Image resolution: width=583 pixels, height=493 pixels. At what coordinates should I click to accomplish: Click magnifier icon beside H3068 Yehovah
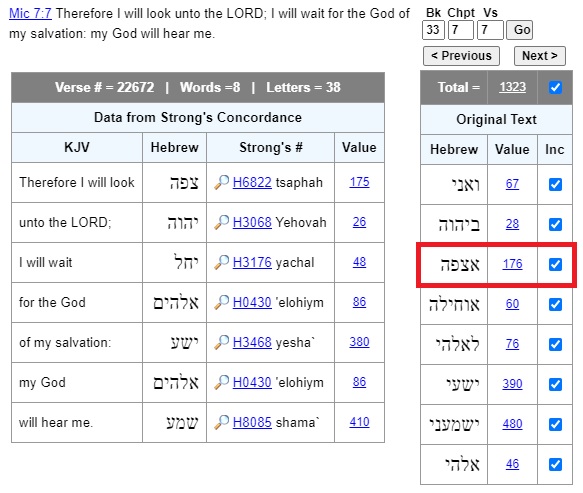coord(222,222)
